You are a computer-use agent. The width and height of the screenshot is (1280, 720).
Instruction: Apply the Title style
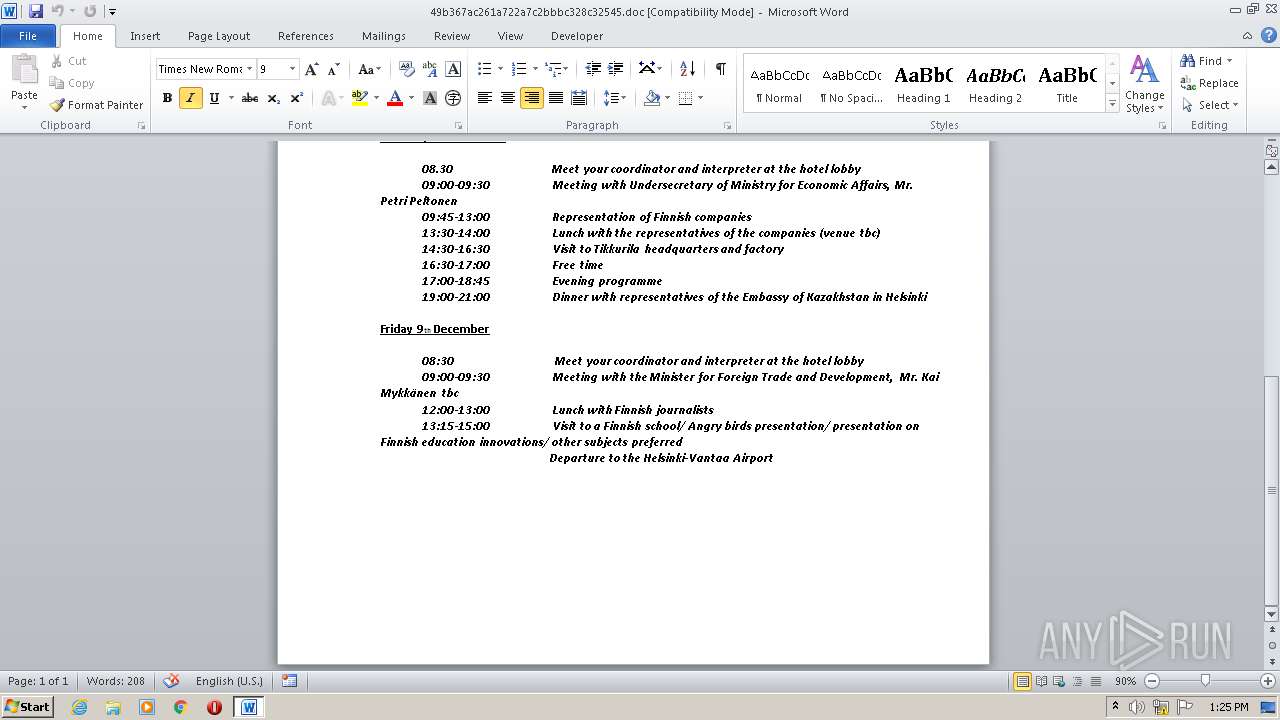pyautogui.click(x=1067, y=84)
